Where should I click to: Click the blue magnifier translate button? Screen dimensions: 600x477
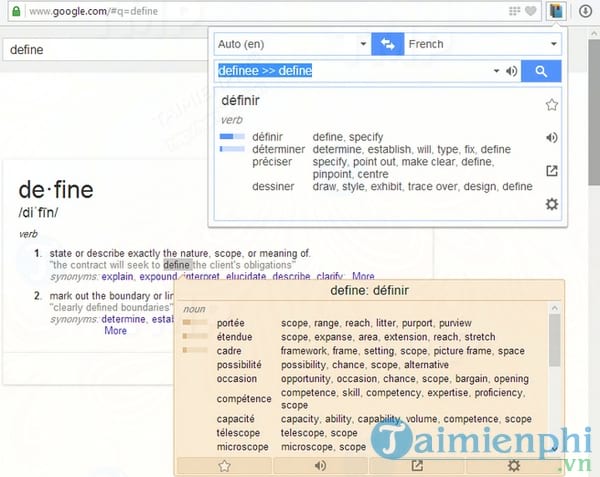[541, 71]
